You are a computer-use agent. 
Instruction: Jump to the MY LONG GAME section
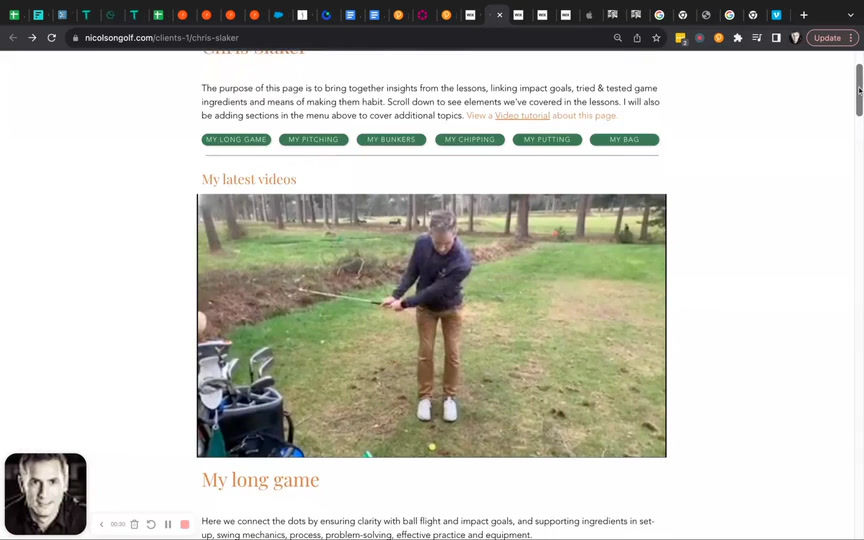coord(236,139)
